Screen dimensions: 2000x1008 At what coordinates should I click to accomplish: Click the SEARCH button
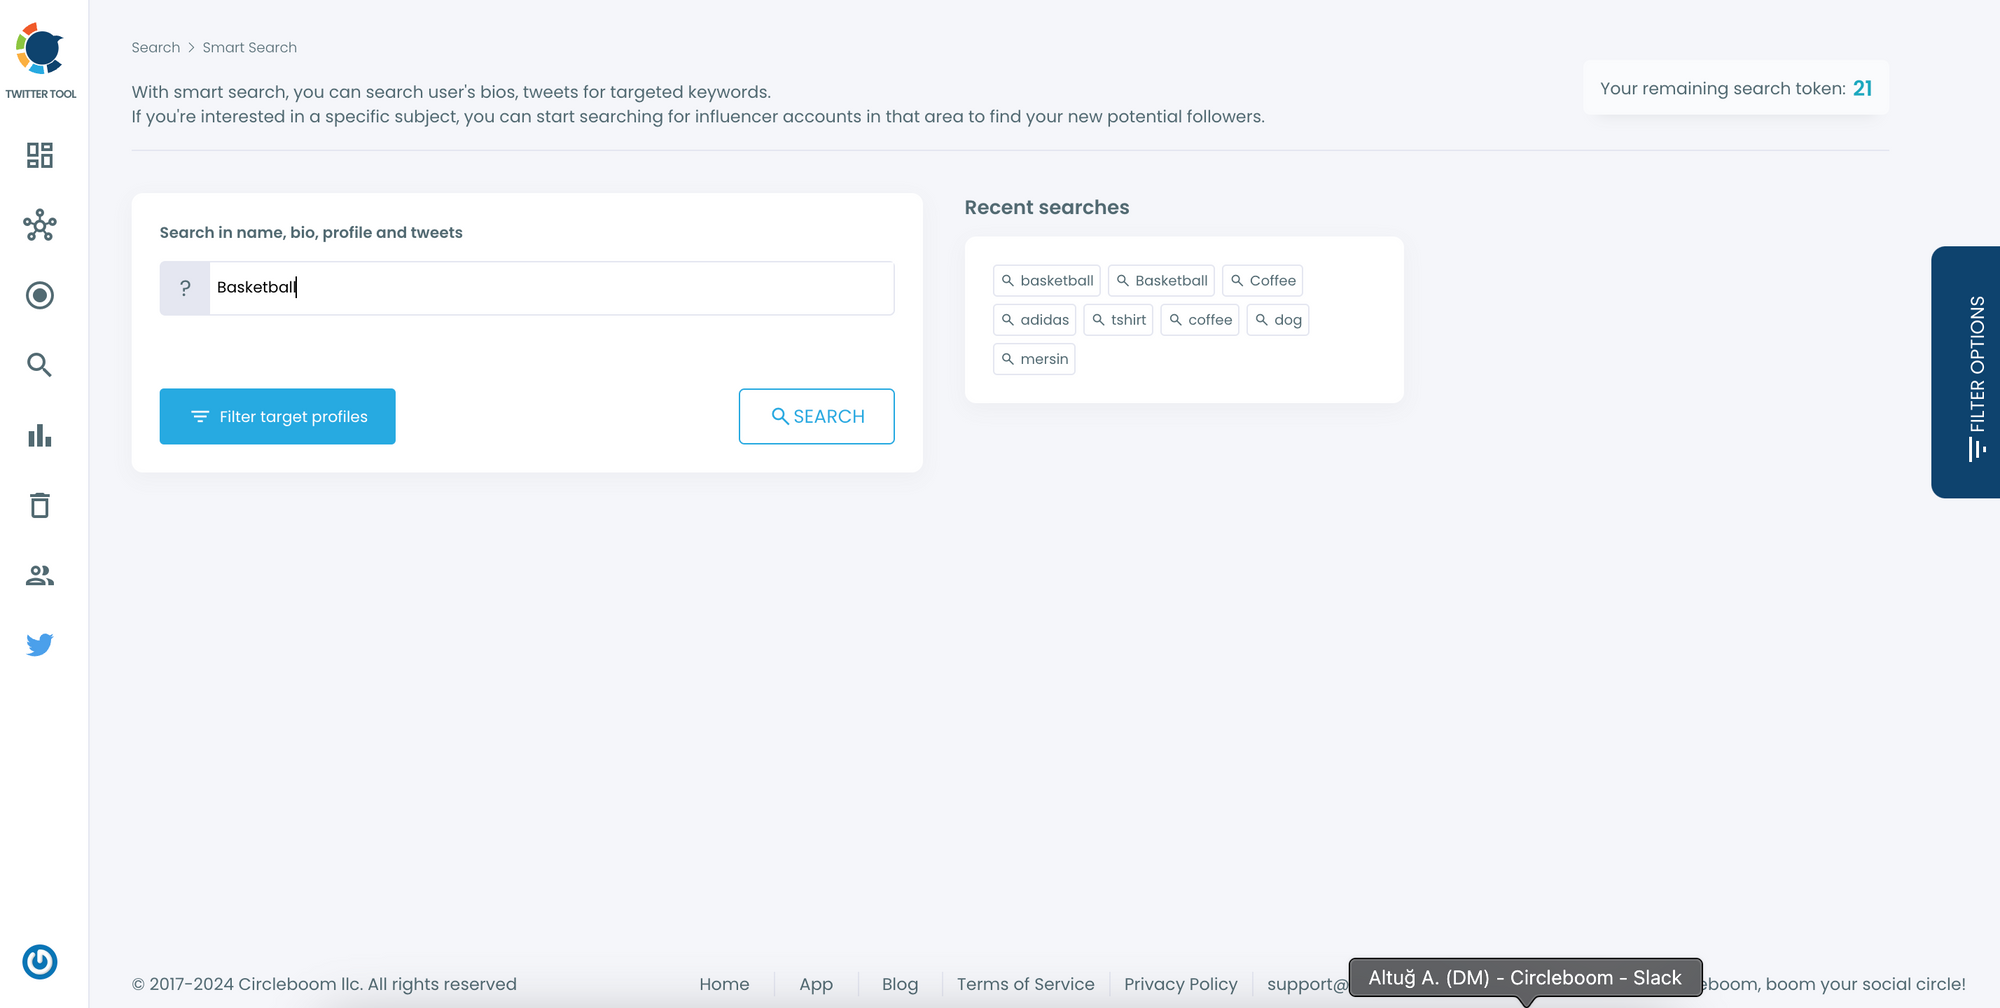coord(816,416)
